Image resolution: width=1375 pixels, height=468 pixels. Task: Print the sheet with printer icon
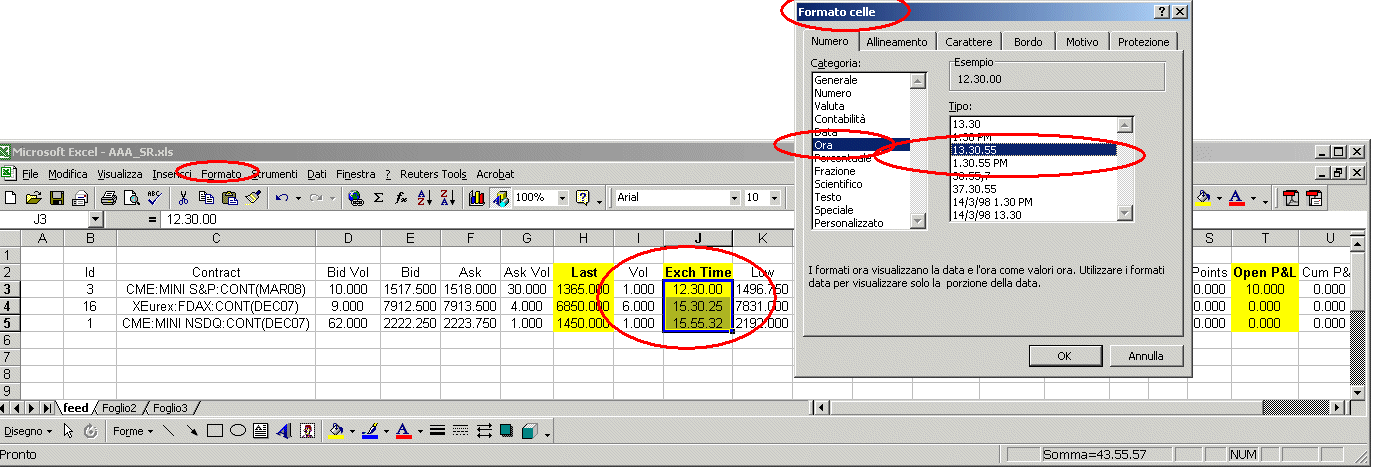[x=108, y=198]
